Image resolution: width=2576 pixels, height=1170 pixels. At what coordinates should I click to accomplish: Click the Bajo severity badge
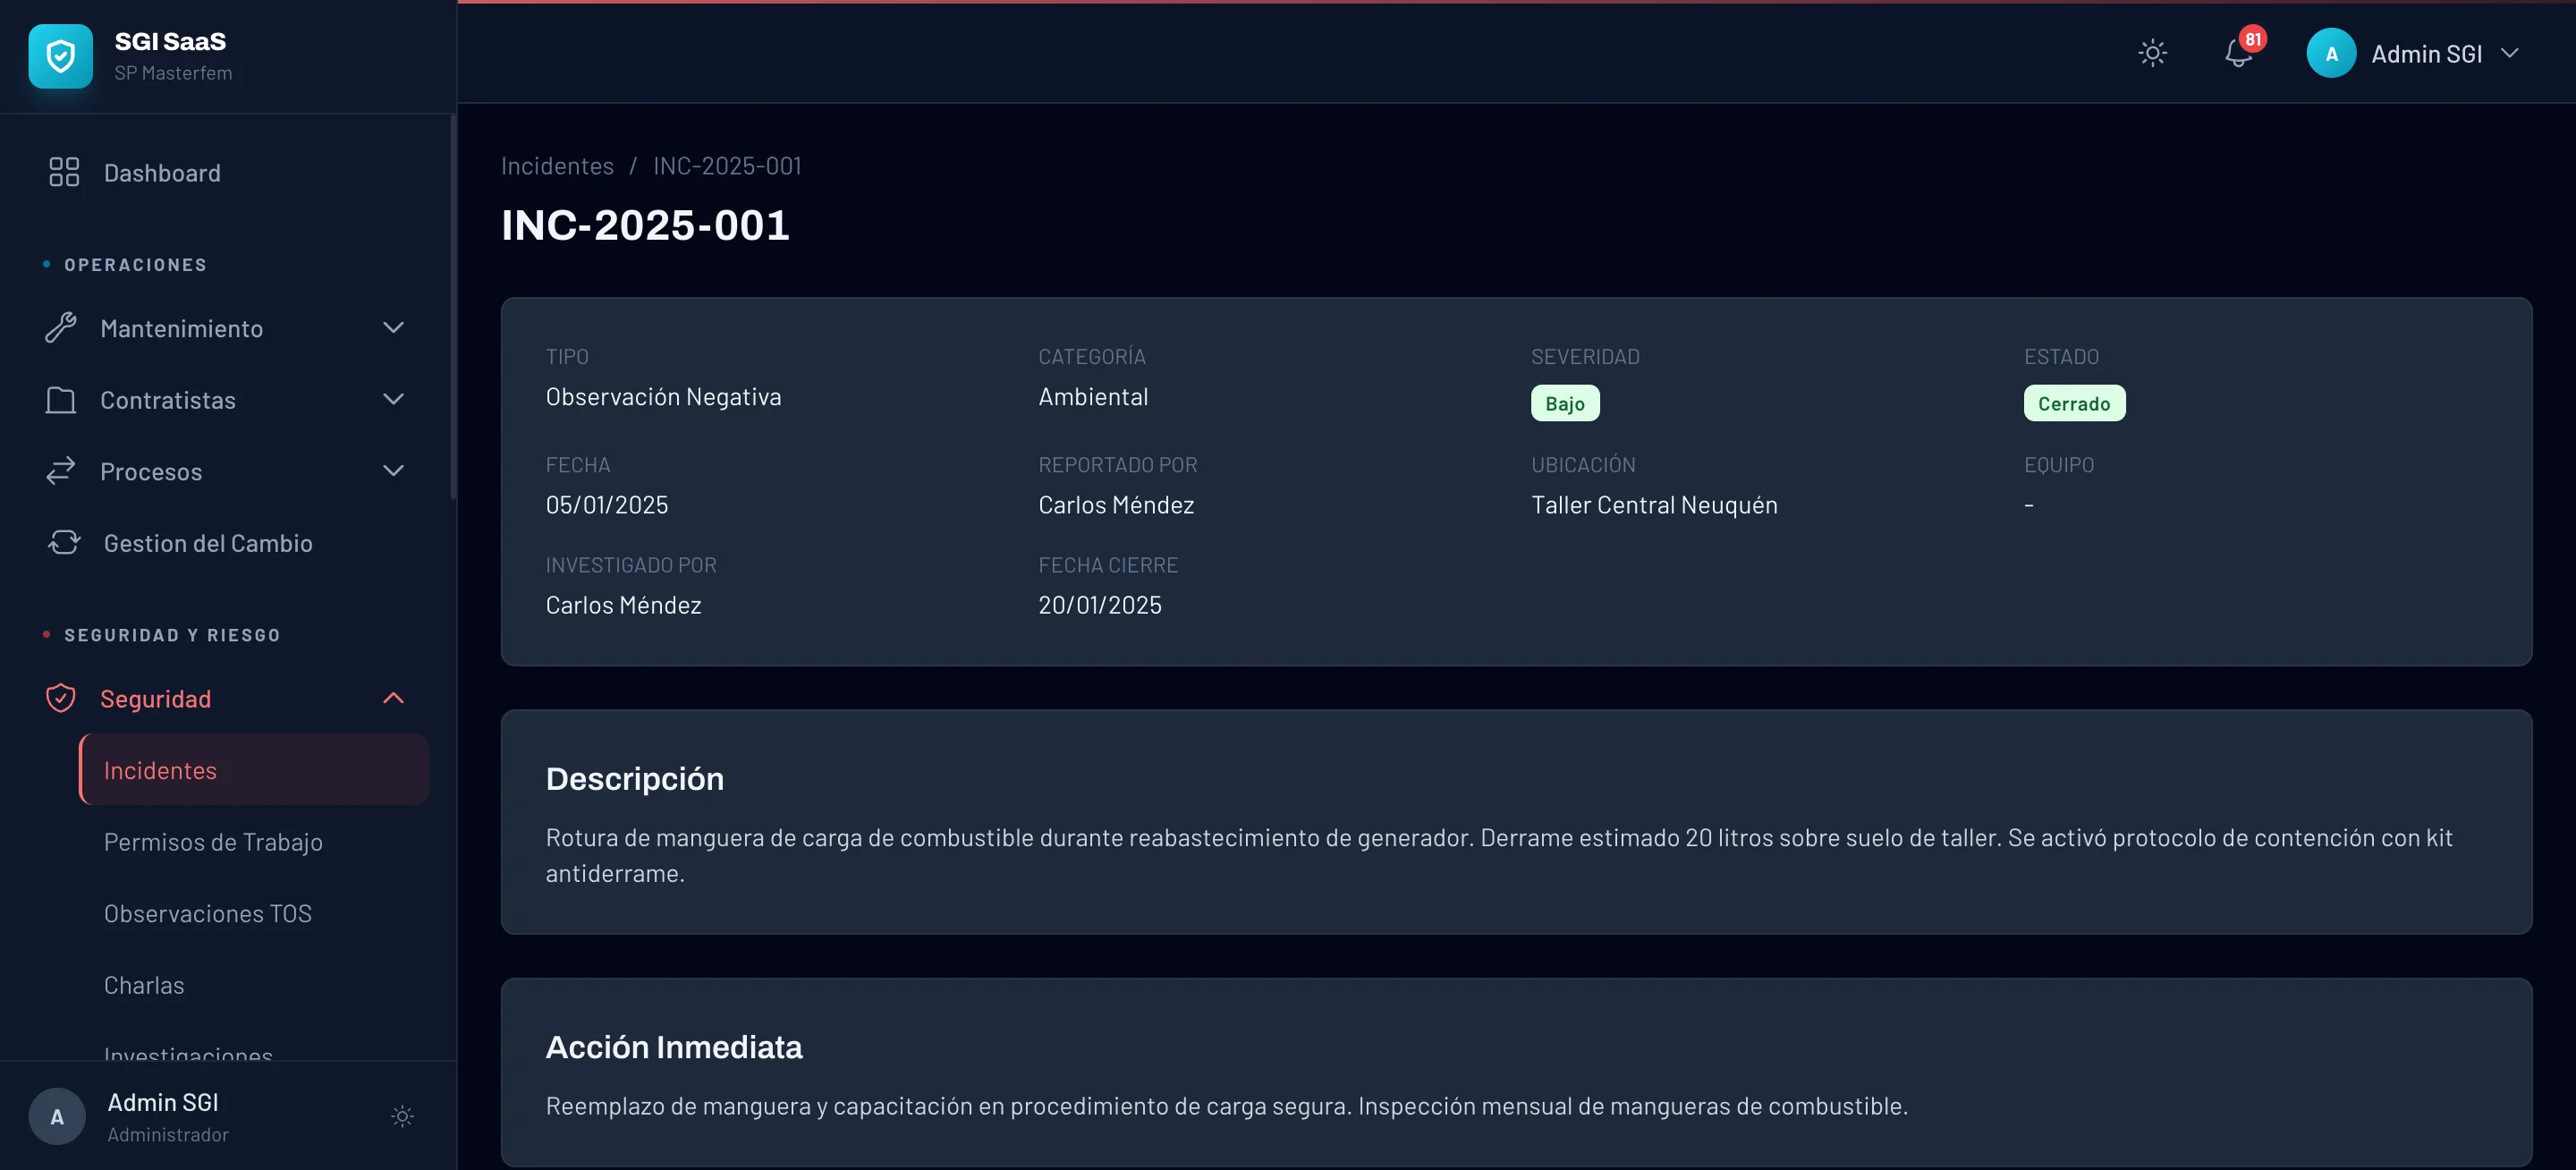1565,403
